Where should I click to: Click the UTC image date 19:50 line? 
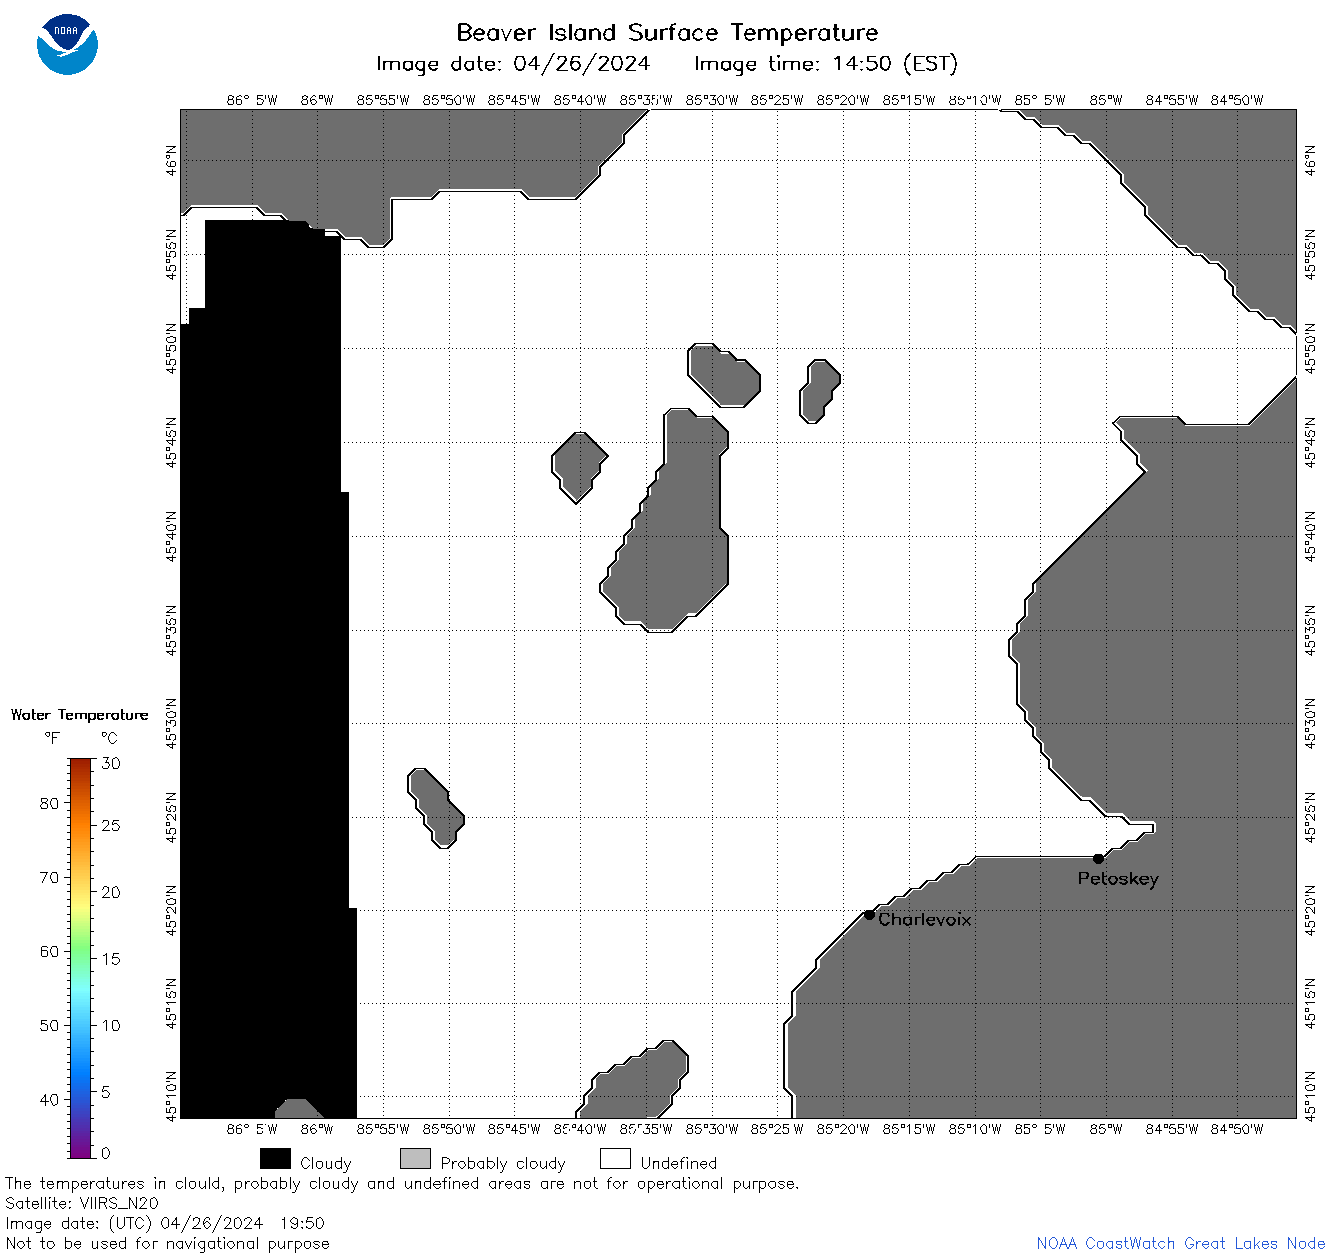165,1223
